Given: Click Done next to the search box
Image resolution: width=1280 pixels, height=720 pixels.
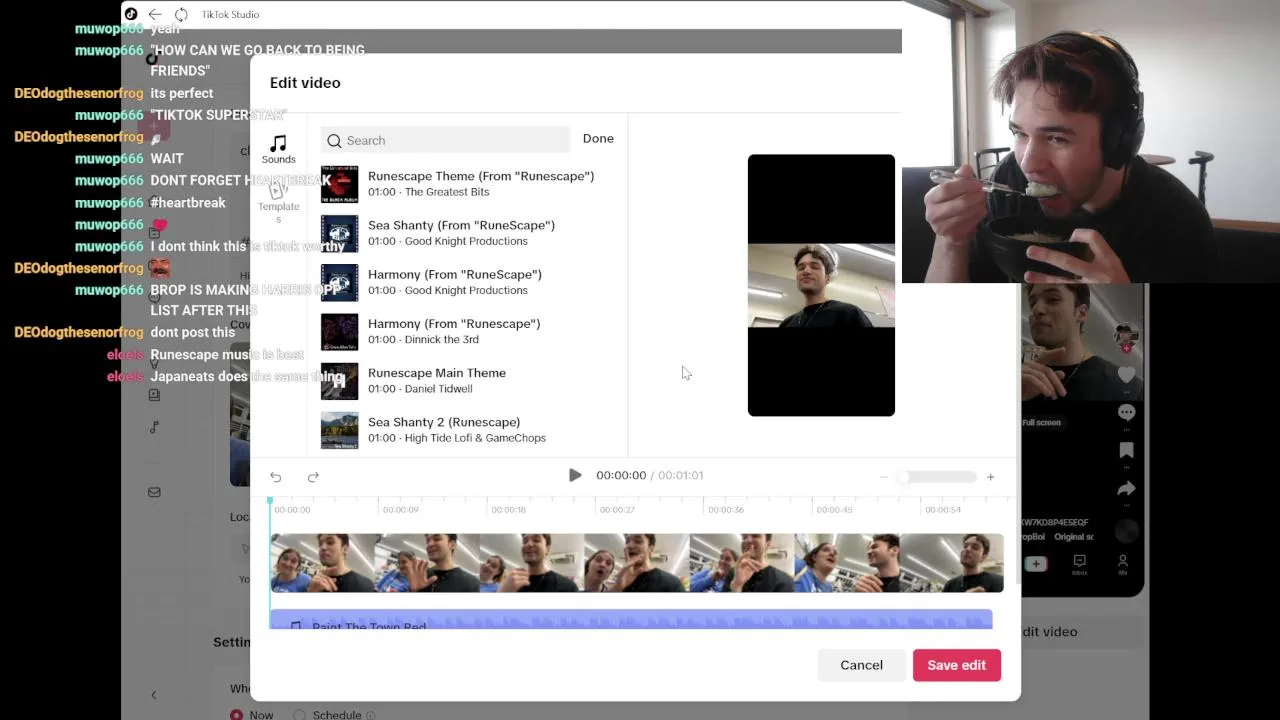Looking at the screenshot, I should [x=598, y=139].
